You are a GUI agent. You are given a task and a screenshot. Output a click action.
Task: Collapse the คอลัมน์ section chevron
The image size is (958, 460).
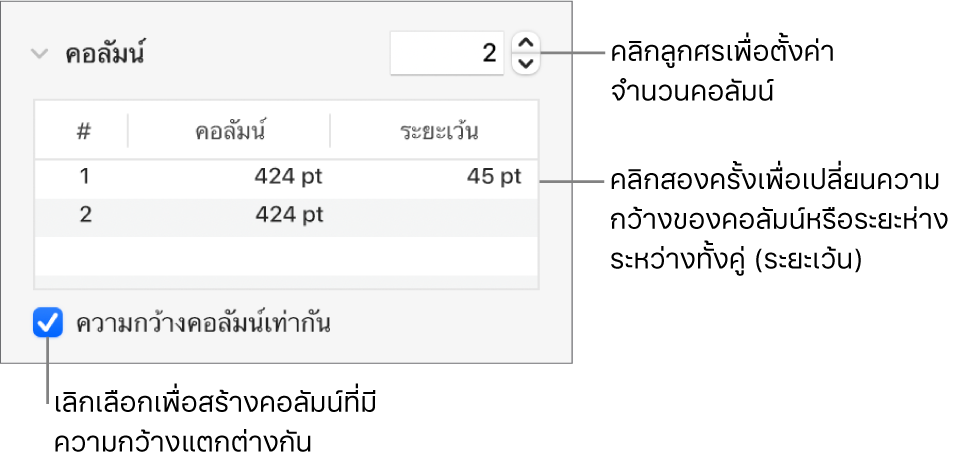click(x=39, y=54)
